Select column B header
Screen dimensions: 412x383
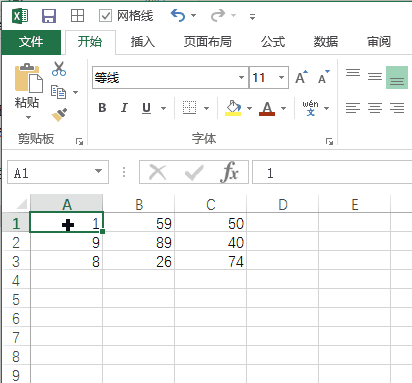(x=139, y=204)
